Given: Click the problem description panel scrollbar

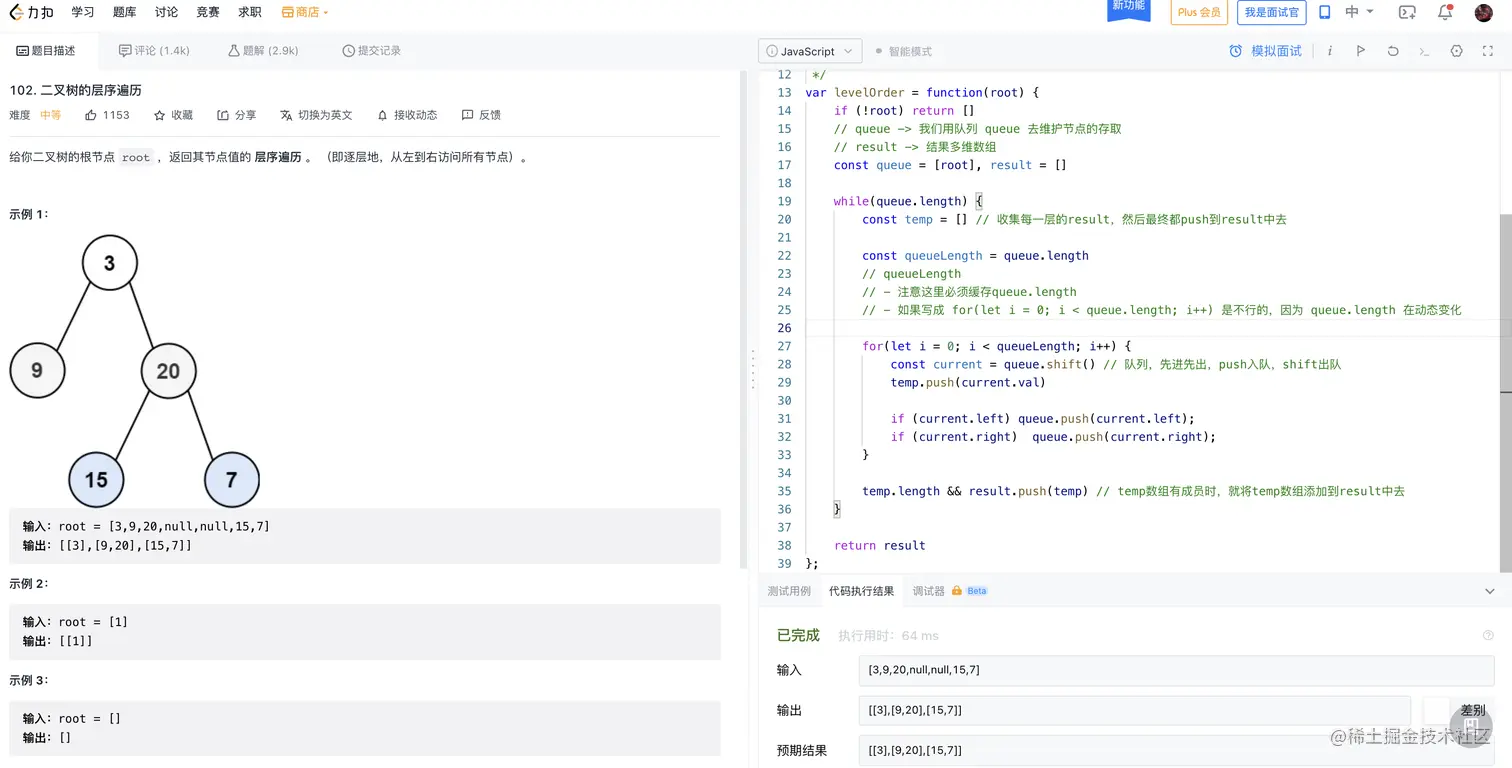Looking at the screenshot, I should pos(743,318).
